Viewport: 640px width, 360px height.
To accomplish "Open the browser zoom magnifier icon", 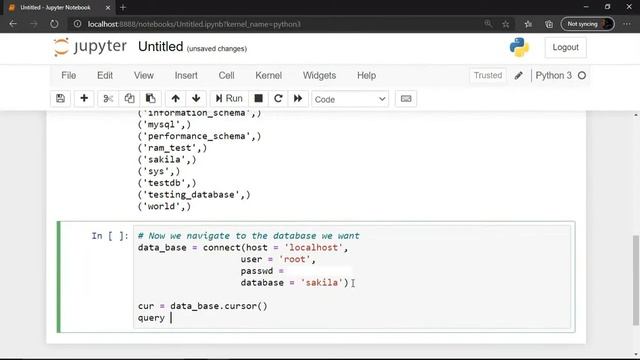I will point(488,24).
